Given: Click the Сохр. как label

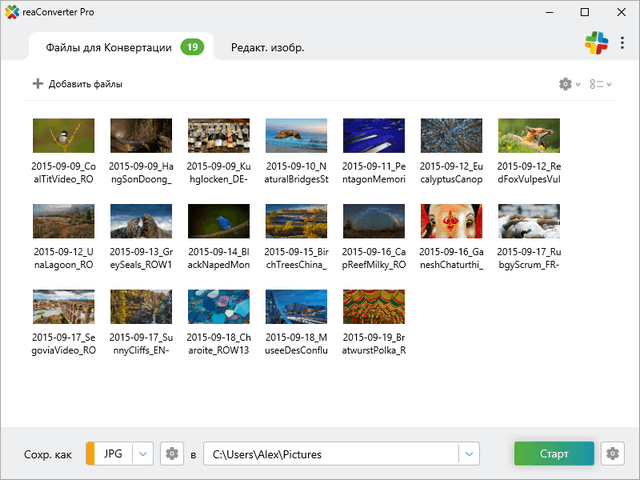Looking at the screenshot, I should (x=48, y=454).
